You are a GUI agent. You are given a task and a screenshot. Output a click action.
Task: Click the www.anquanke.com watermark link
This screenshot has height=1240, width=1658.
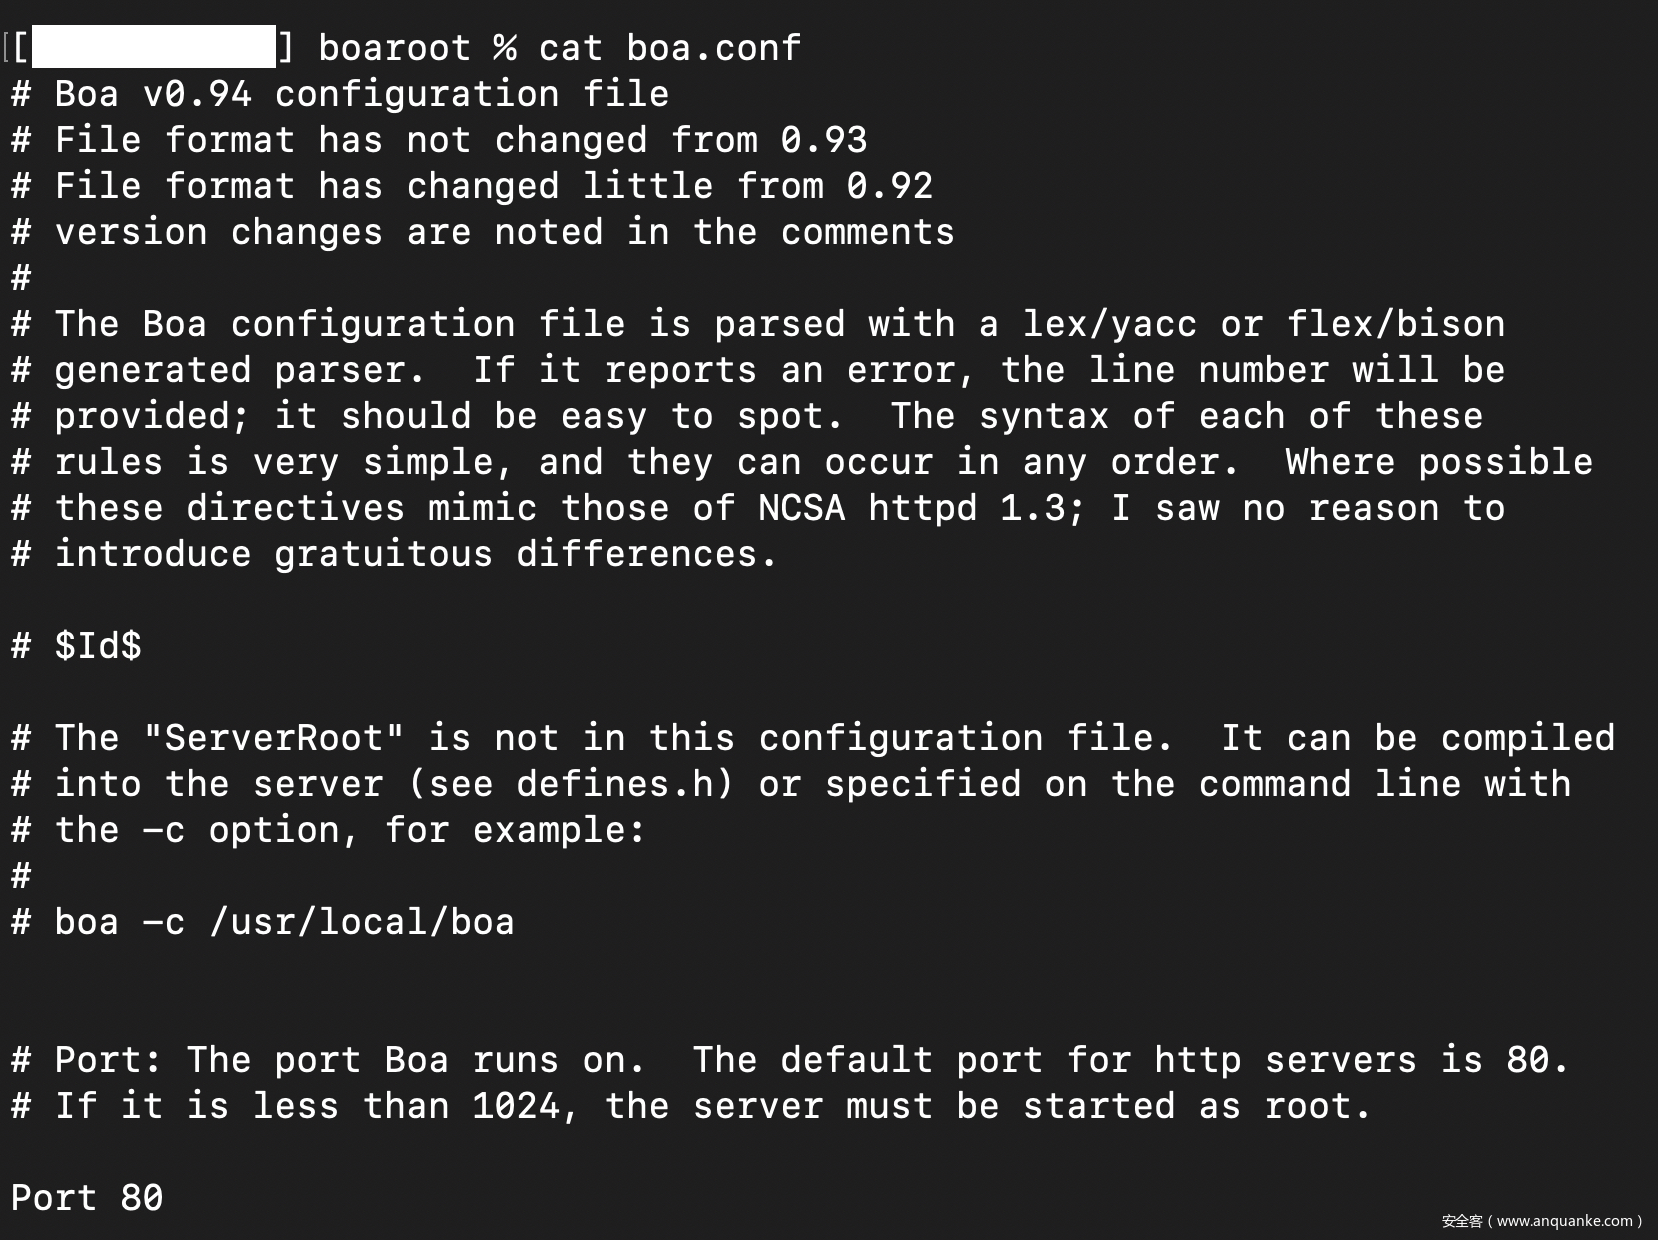click(x=1564, y=1221)
